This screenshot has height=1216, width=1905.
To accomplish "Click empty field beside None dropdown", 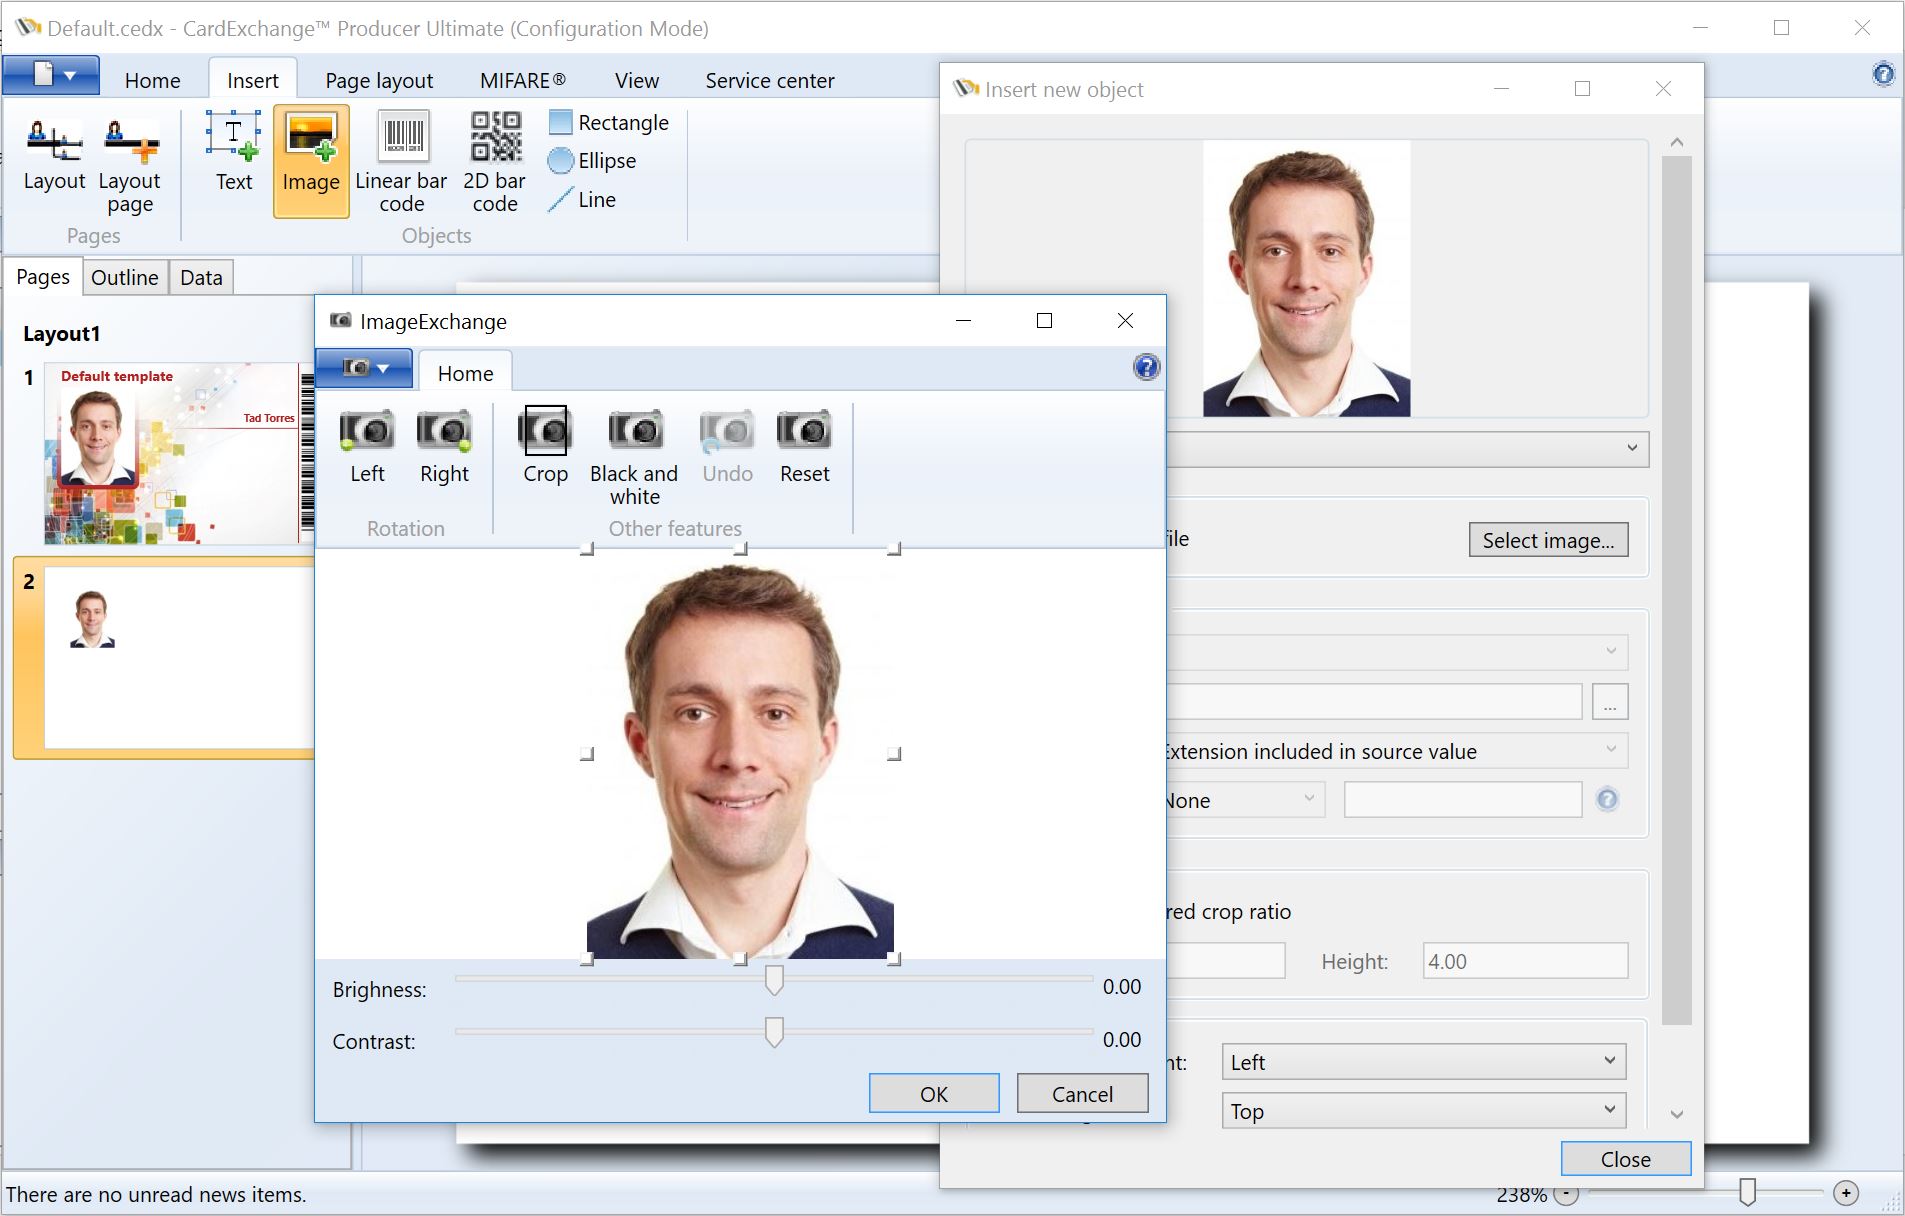I will pos(1463,800).
